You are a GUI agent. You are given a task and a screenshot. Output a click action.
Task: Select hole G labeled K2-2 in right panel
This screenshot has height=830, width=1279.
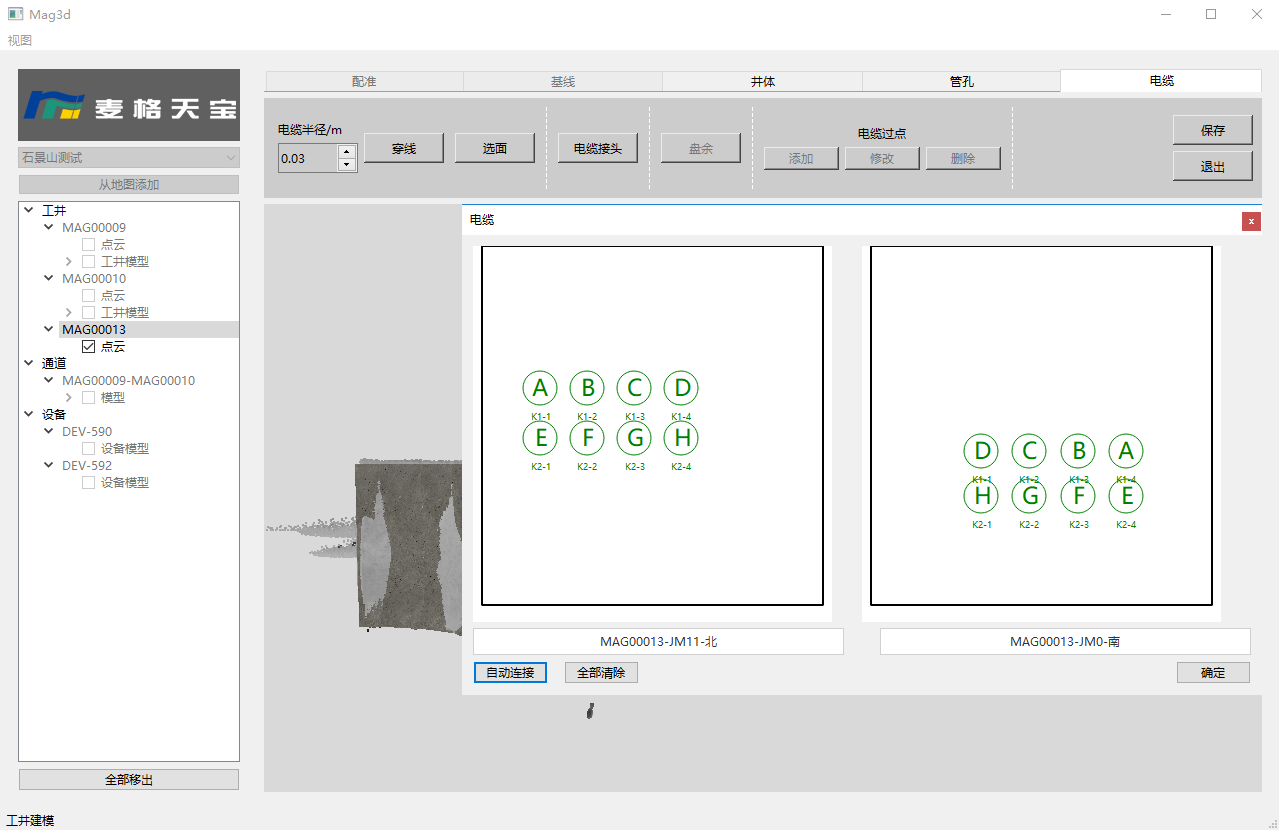(x=1029, y=496)
